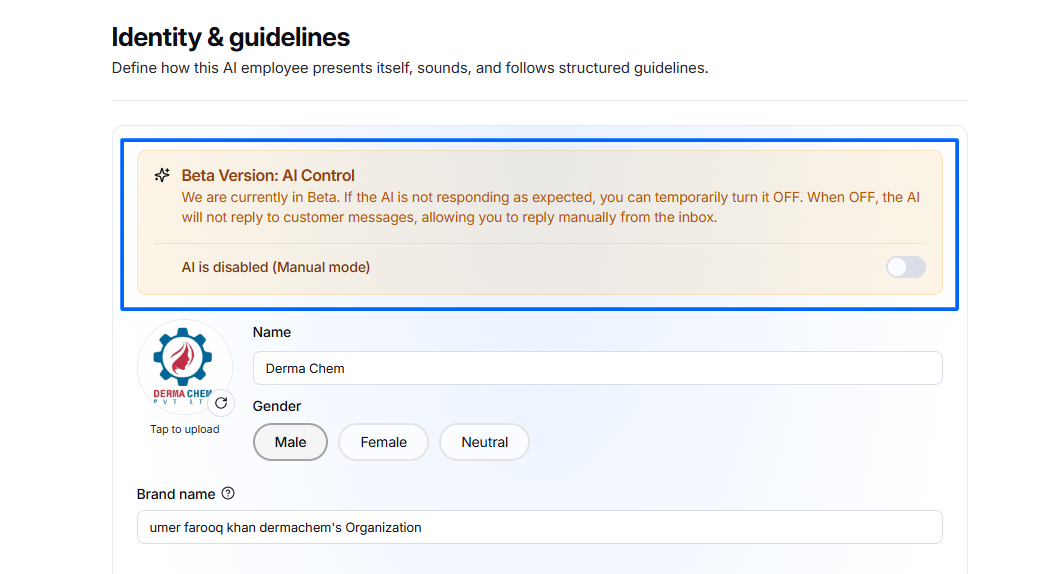Click the Tap to upload text
This screenshot has width=1056, height=574.
pos(185,429)
